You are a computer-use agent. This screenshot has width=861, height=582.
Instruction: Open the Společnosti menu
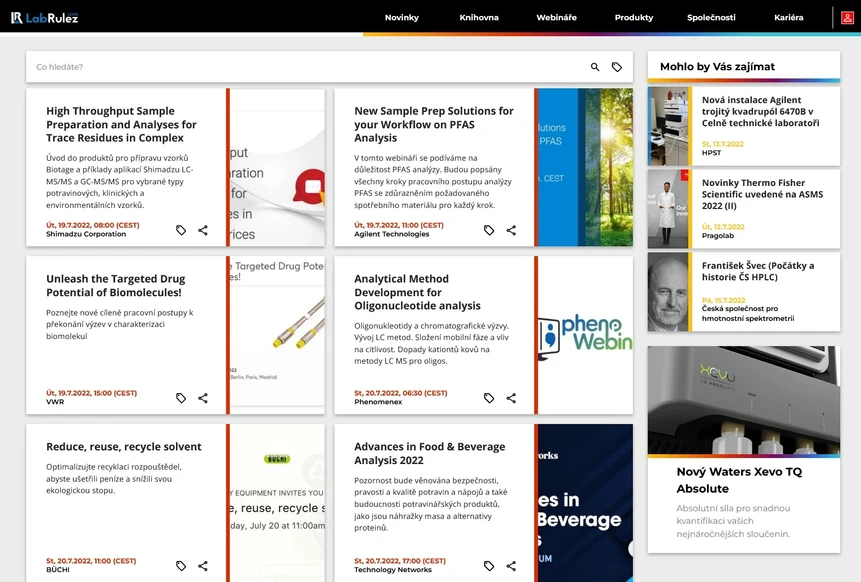pyautogui.click(x=711, y=18)
